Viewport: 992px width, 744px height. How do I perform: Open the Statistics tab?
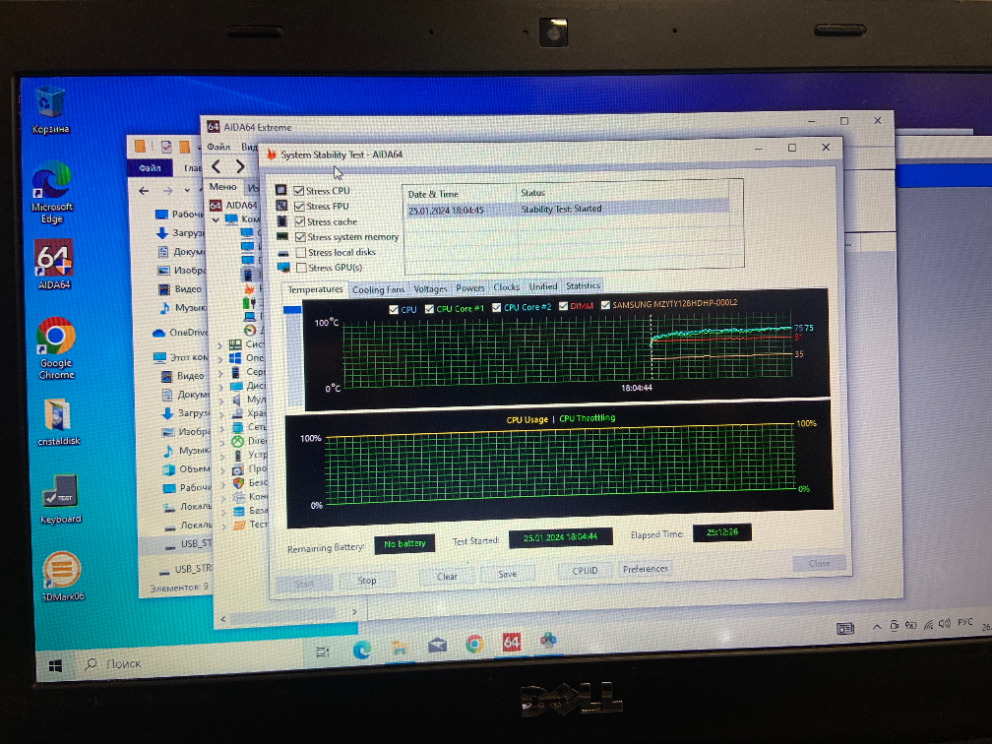tap(583, 286)
